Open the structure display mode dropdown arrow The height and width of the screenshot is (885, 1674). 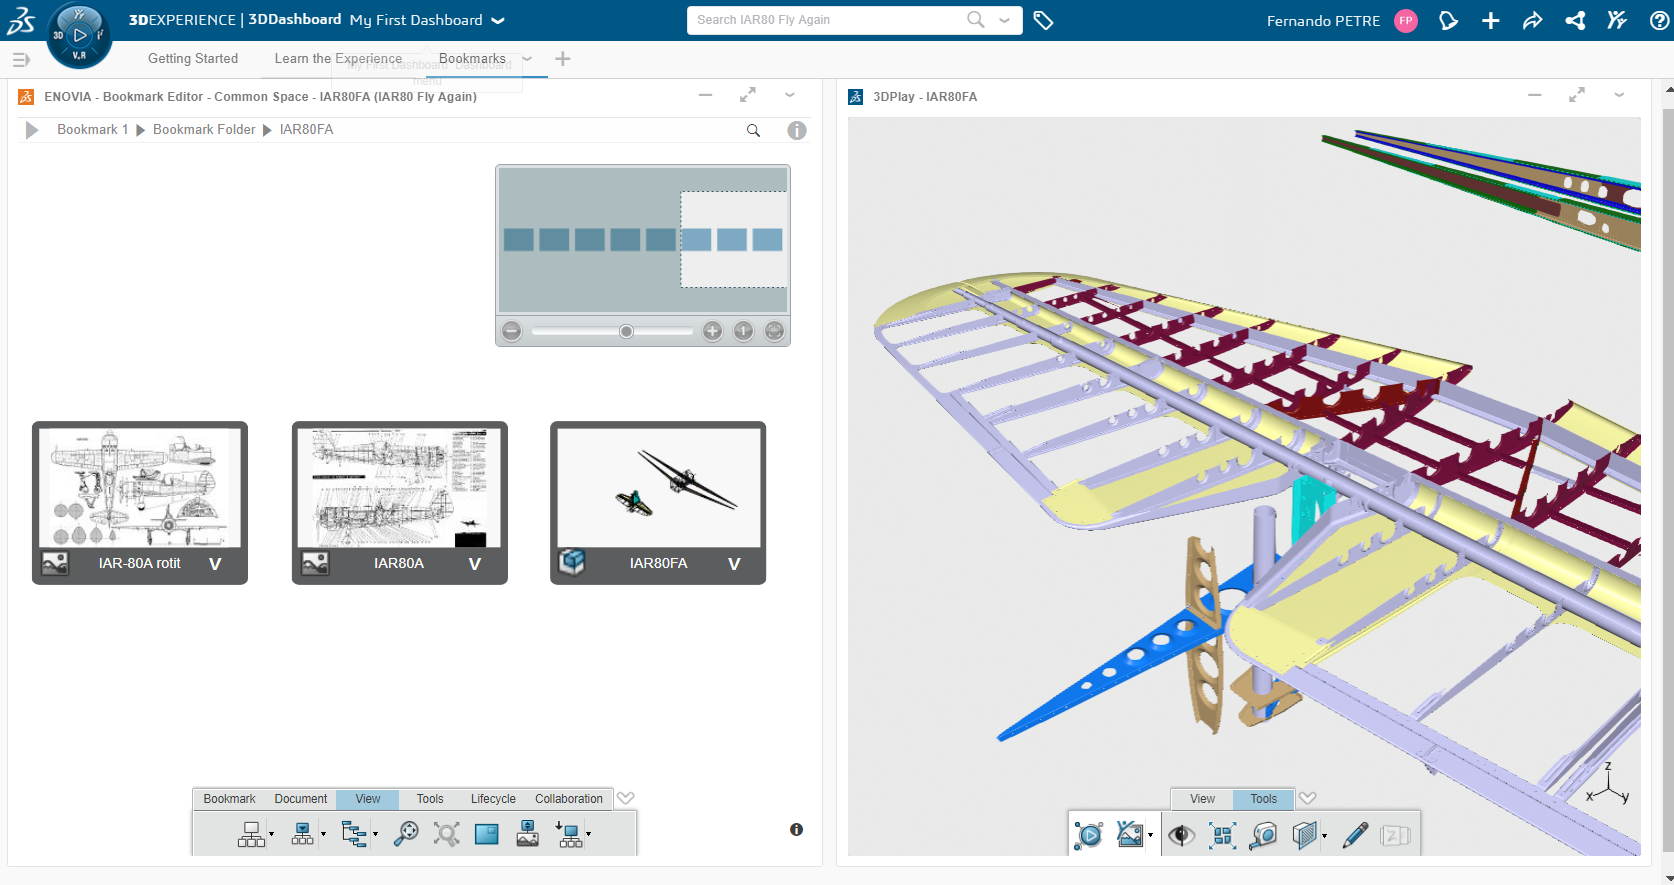[x=272, y=835]
